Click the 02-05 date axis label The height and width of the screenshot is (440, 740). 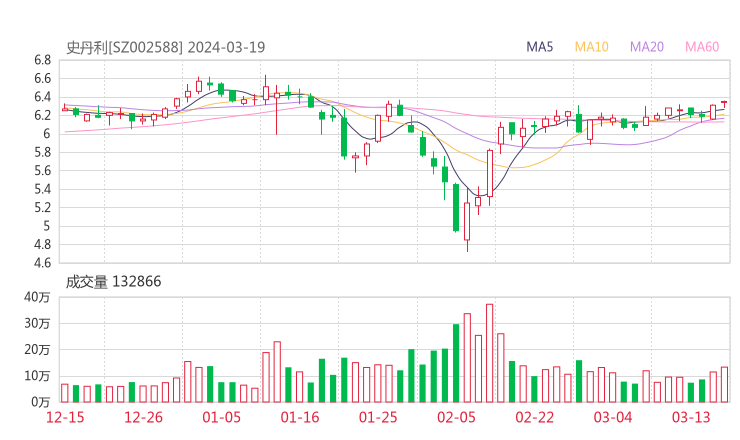[x=456, y=417]
